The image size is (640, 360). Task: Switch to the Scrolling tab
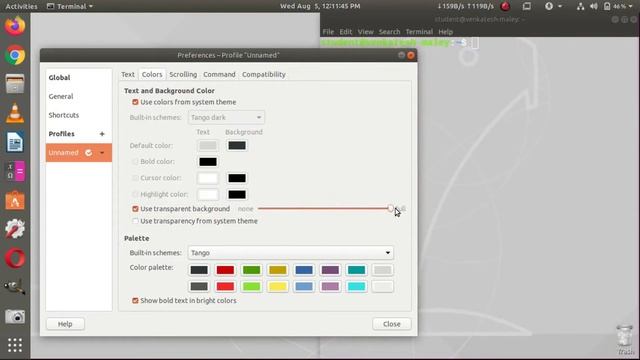[183, 74]
